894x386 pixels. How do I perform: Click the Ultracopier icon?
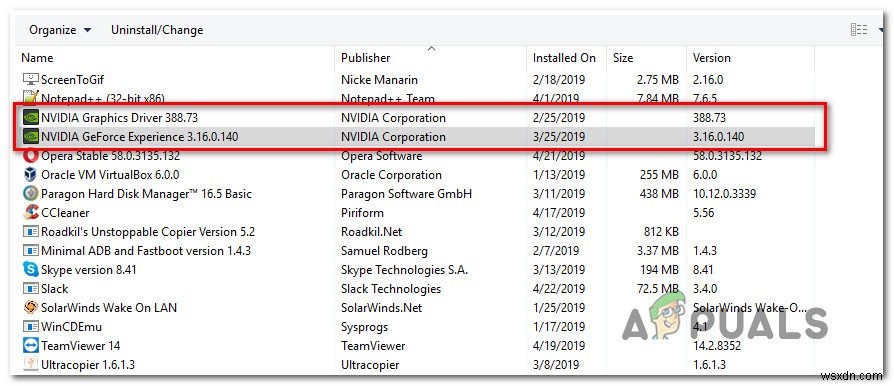pyautogui.click(x=30, y=364)
